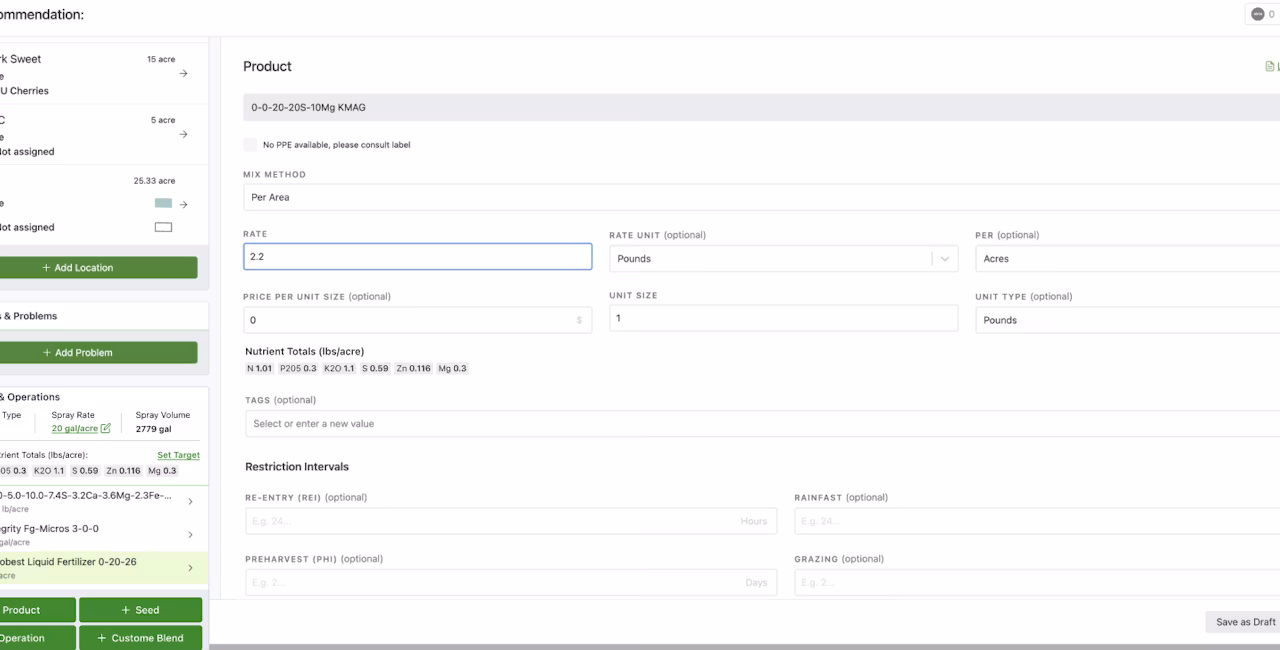Click the Mg 0.3 chip in sidebar

click(x=162, y=471)
